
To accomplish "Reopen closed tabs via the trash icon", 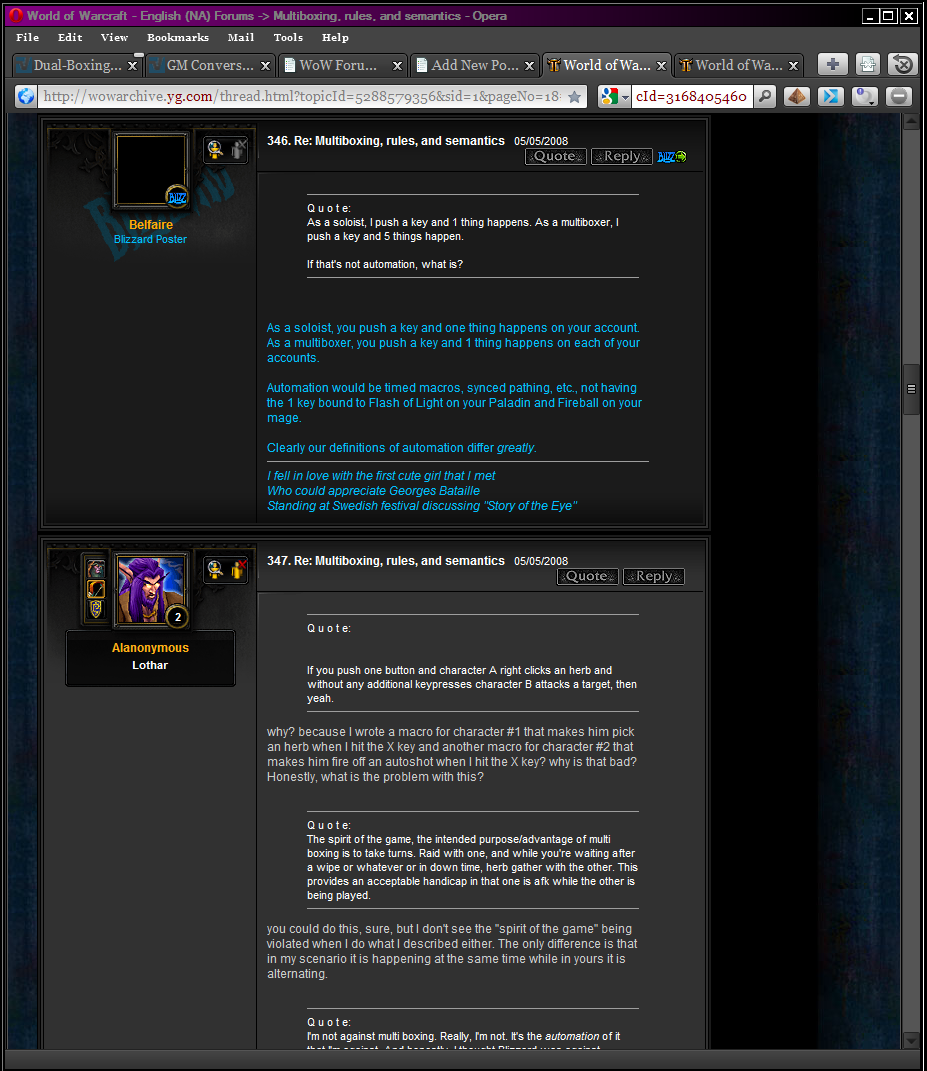I will point(902,65).
